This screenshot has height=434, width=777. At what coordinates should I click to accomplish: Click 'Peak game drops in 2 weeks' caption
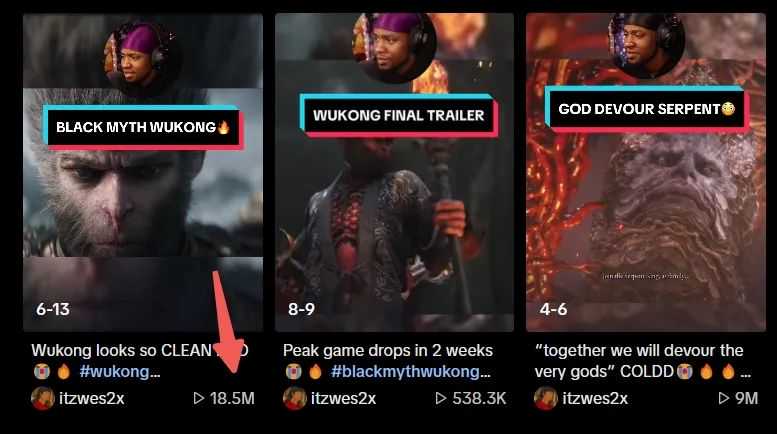[x=388, y=350]
